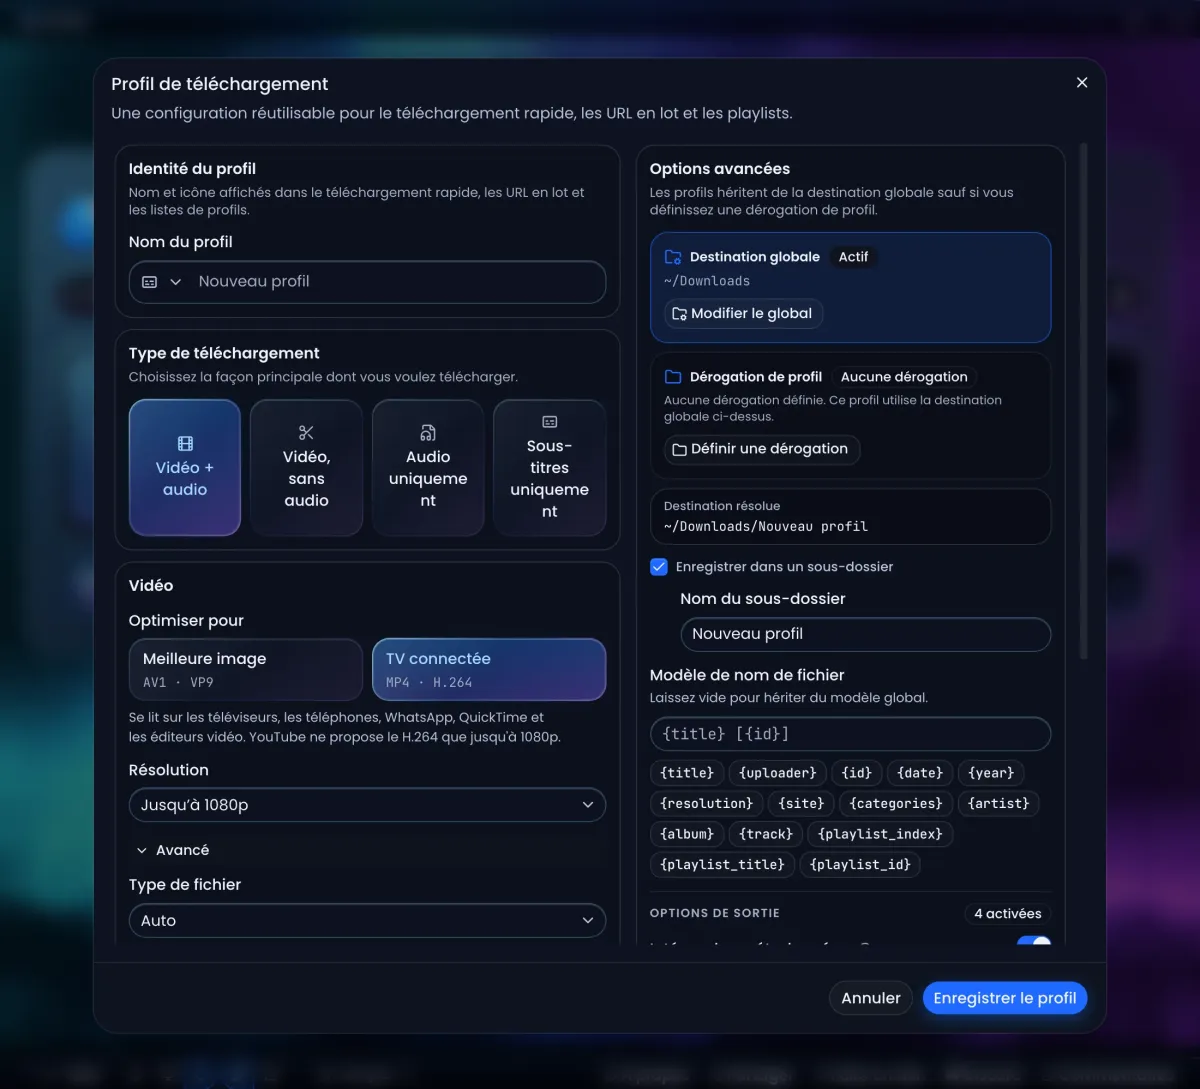Insert the {album} template token
The height and width of the screenshot is (1089, 1200).
[687, 834]
